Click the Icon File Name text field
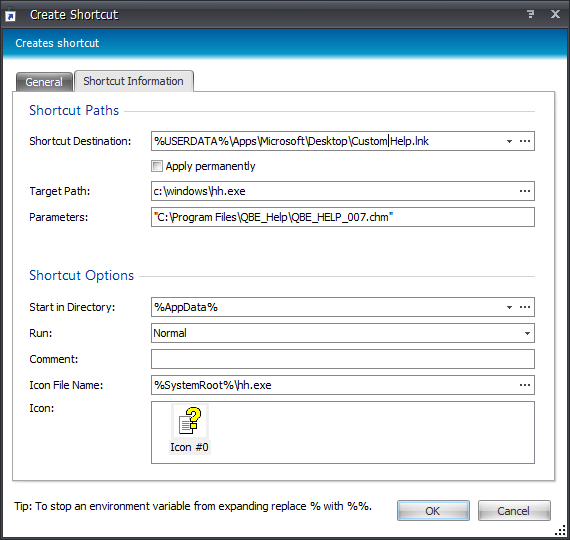The image size is (570, 540). (x=334, y=385)
